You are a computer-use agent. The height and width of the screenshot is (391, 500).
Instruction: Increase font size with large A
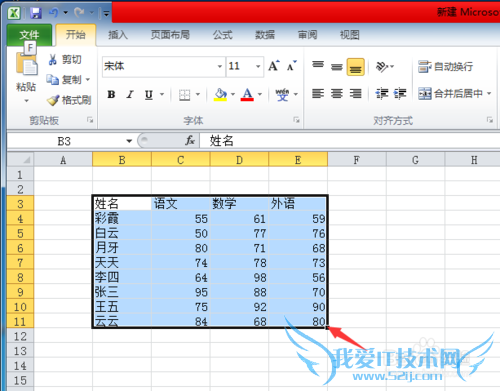click(x=274, y=66)
